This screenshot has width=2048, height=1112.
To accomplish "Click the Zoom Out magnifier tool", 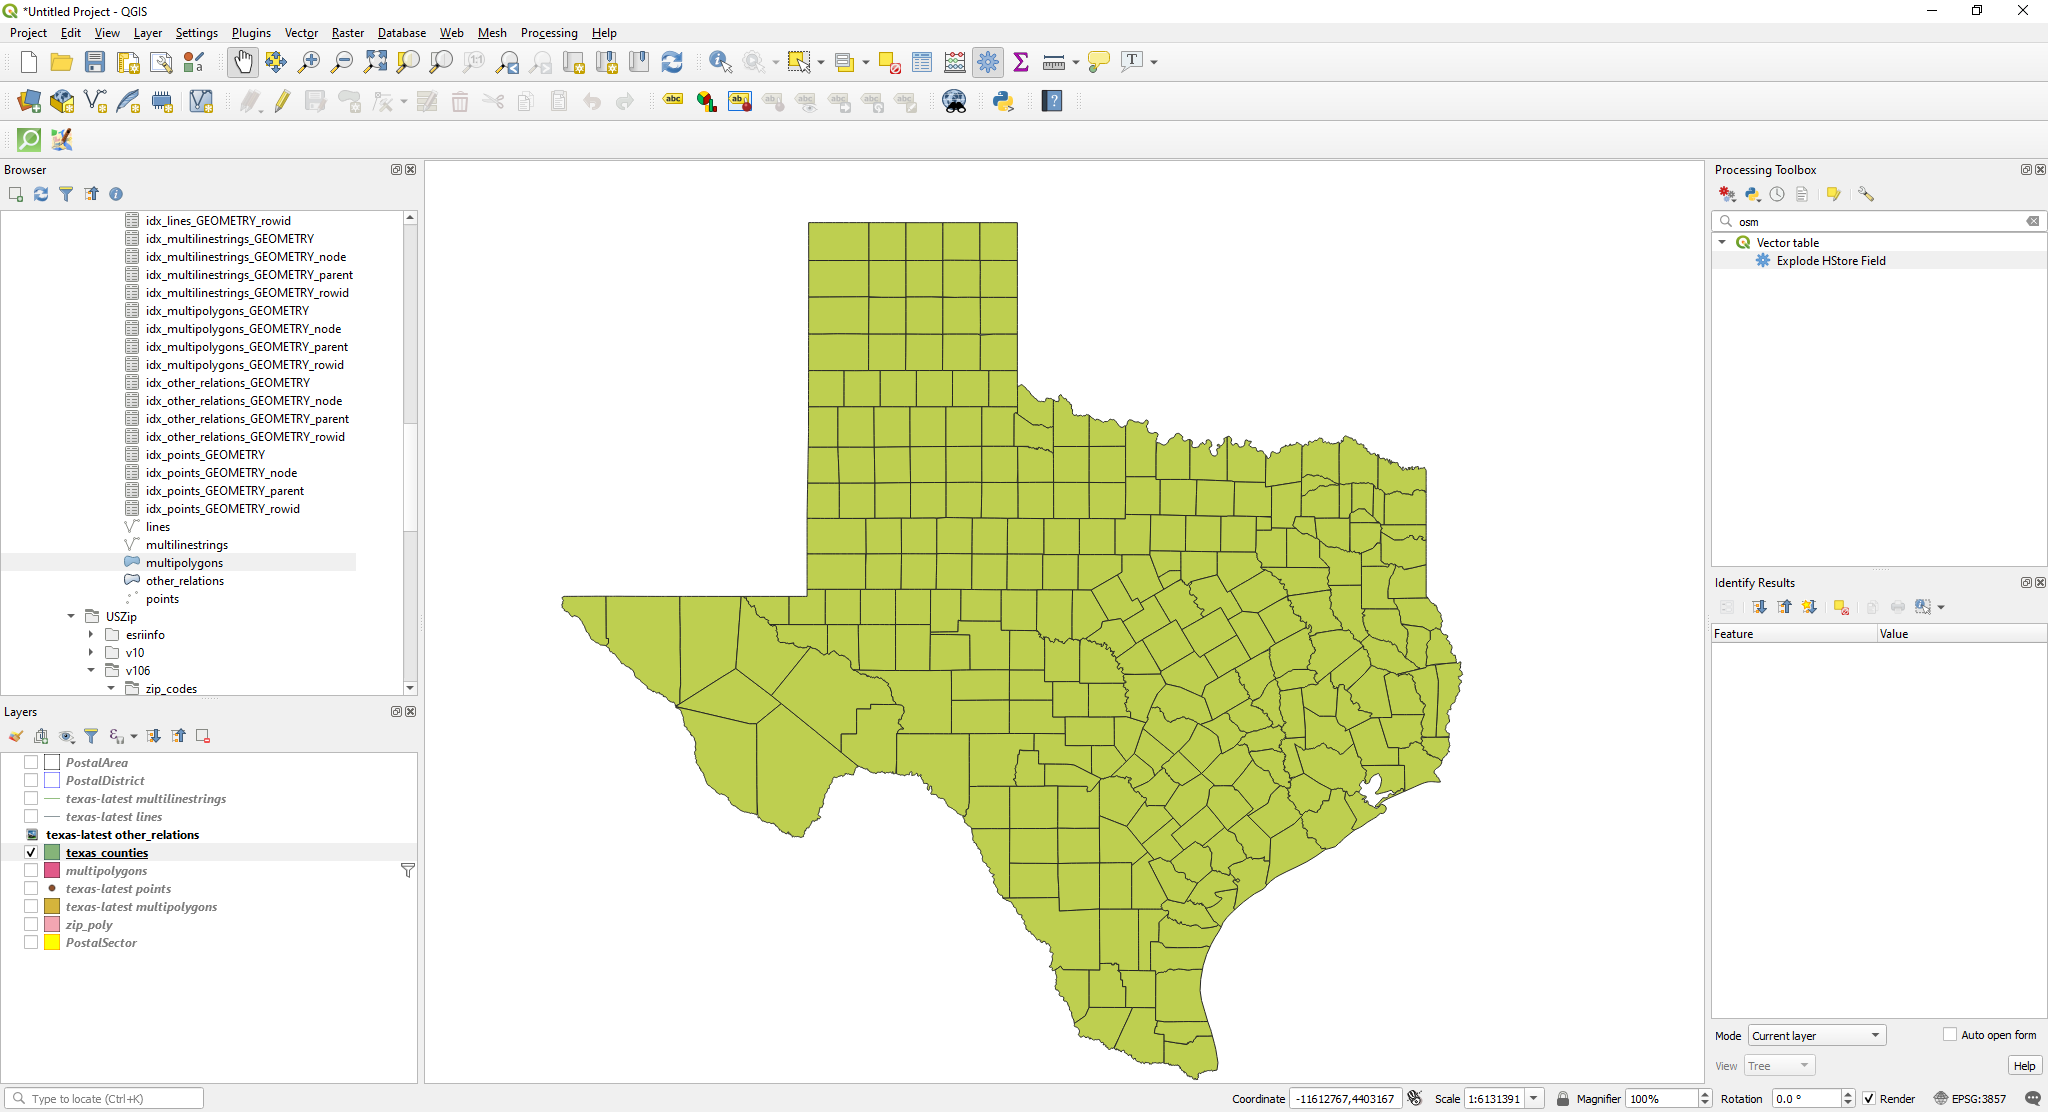I will 342,62.
